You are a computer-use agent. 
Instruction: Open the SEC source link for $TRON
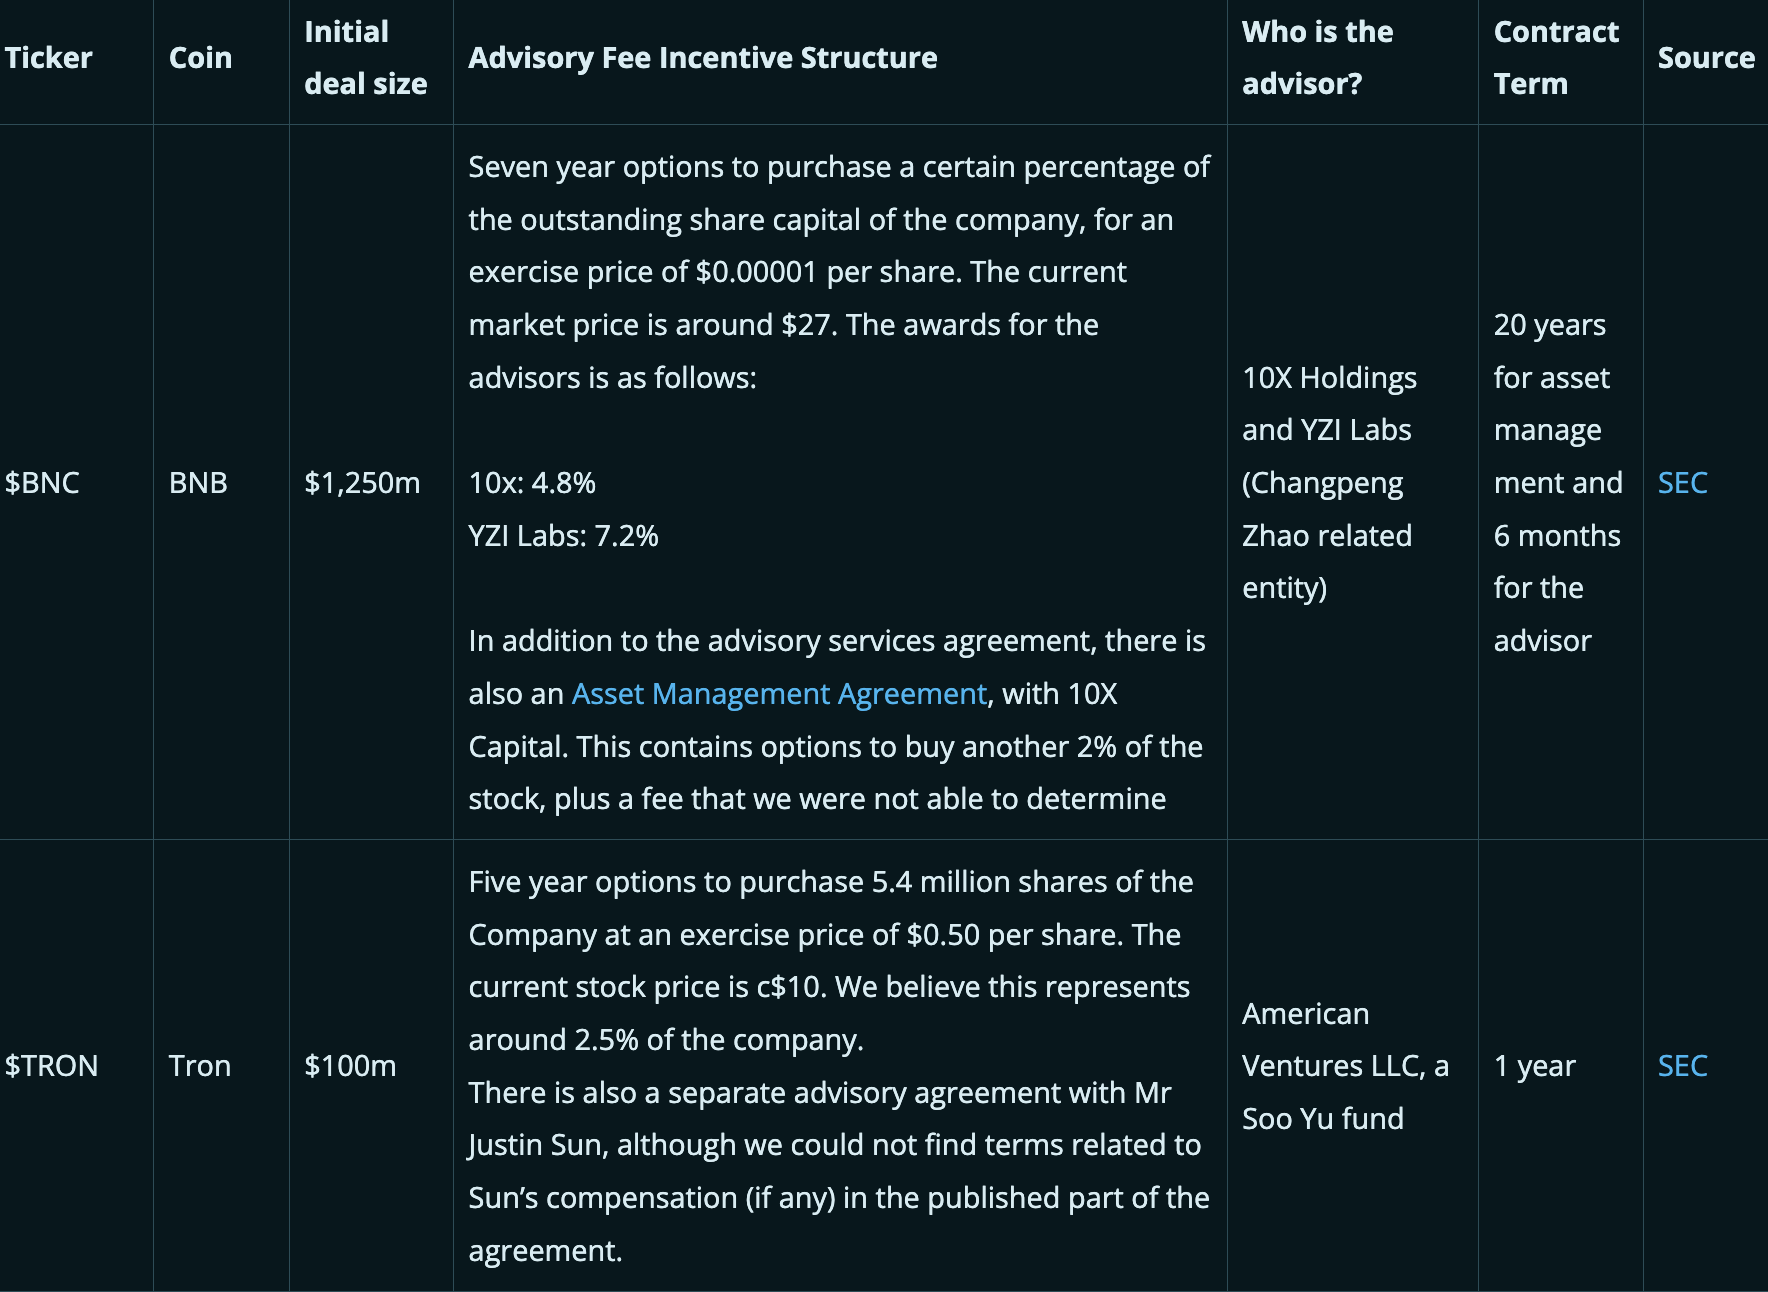tap(1682, 1066)
